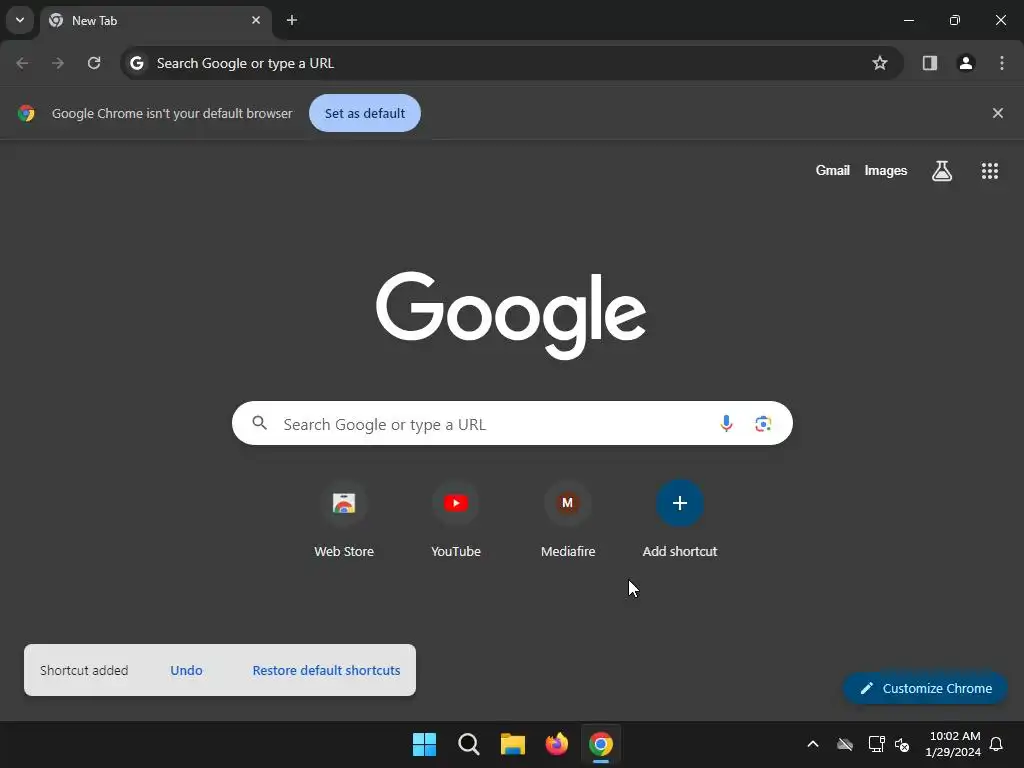Launch Firefox from the taskbar
1024x768 pixels.
(x=556, y=744)
